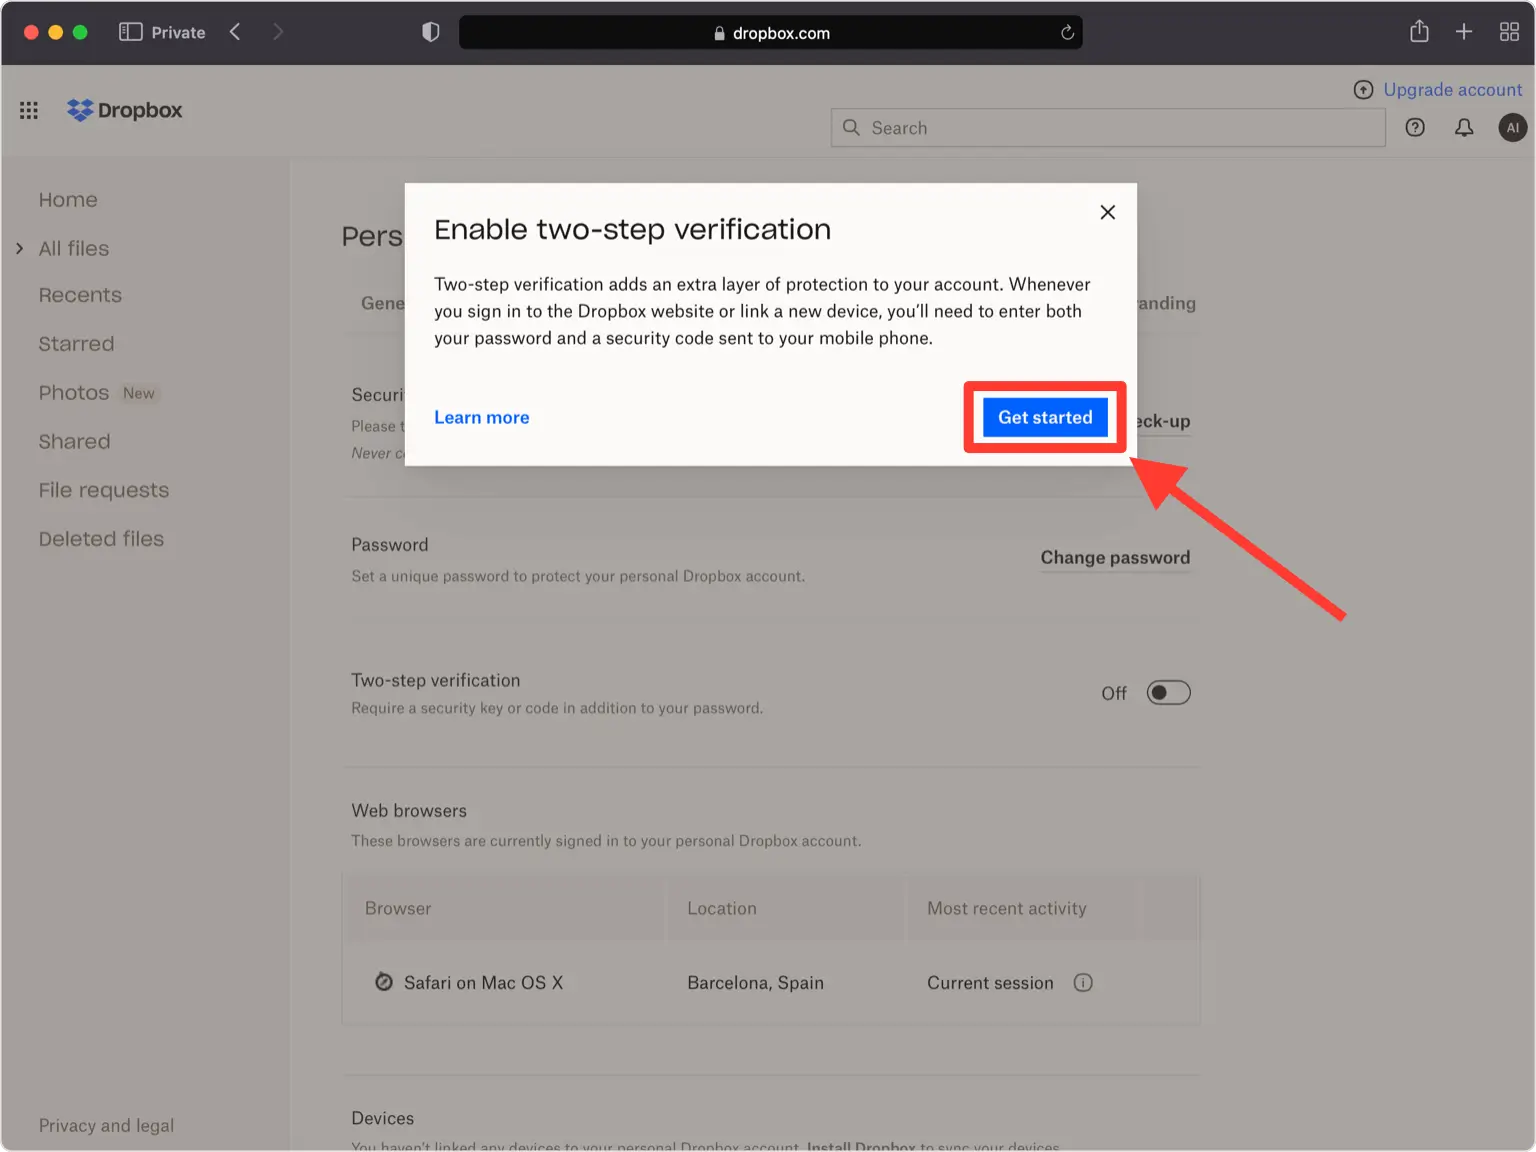
Task: Click the Current session info icon
Action: [1083, 983]
